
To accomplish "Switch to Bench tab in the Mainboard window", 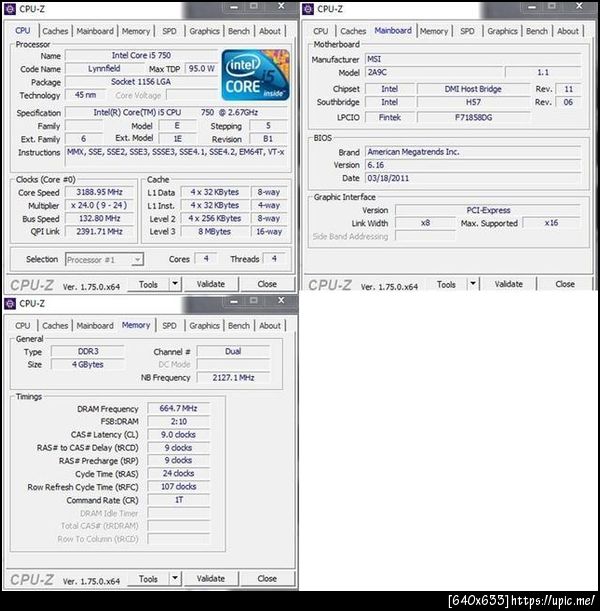I will tap(537, 31).
